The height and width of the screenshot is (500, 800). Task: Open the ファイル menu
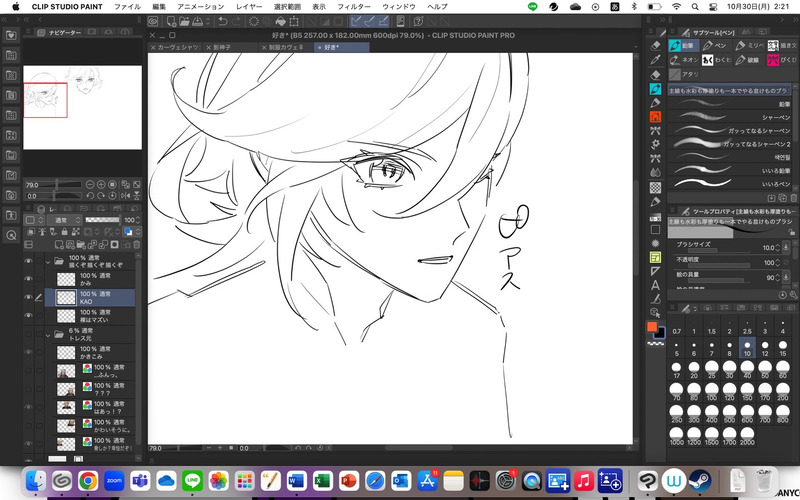127,7
